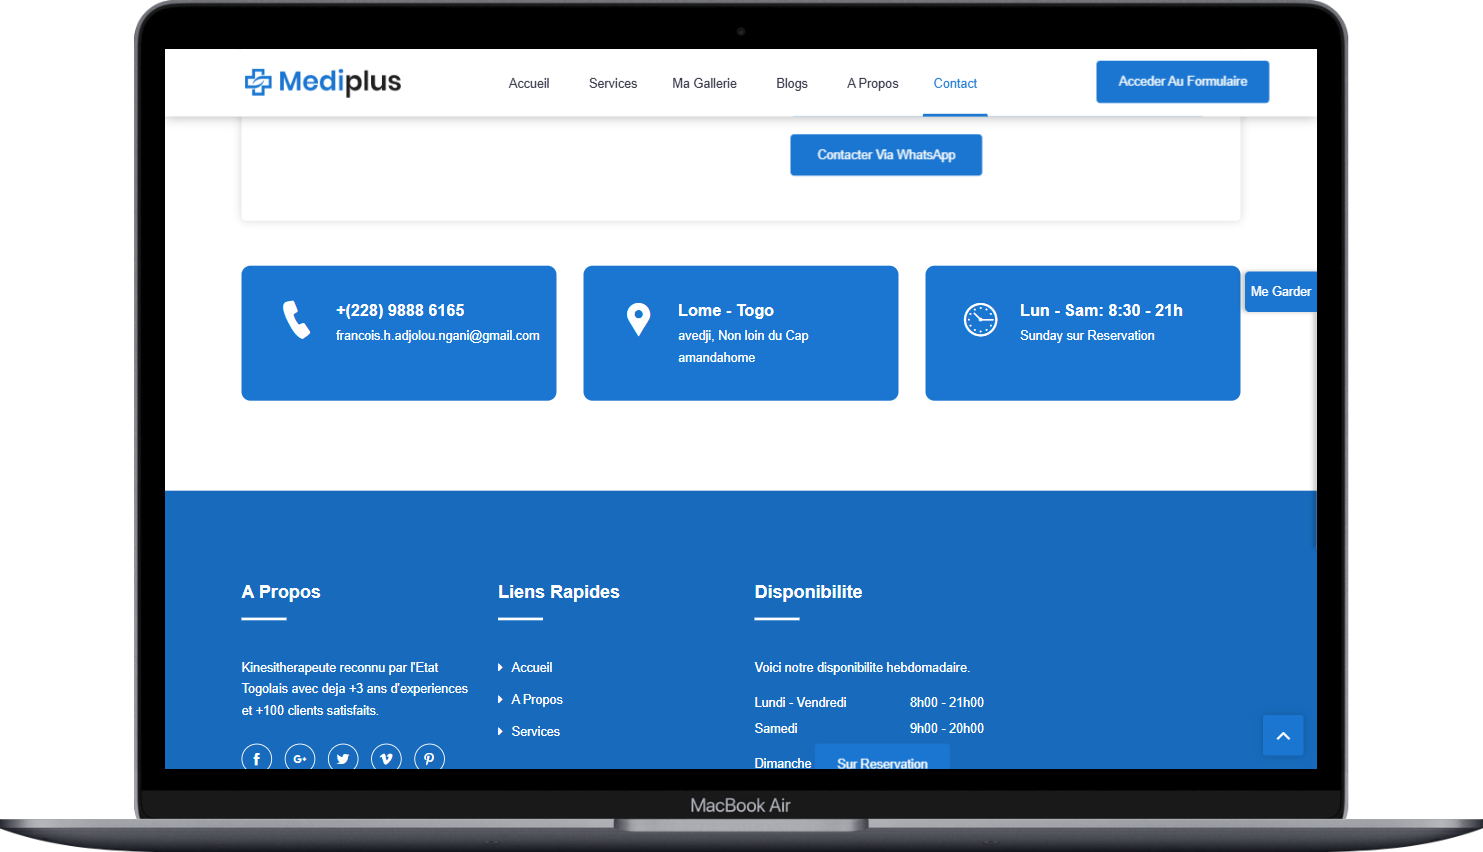The width and height of the screenshot is (1483, 852).
Task: Click the map location pin icon
Action: (x=638, y=320)
